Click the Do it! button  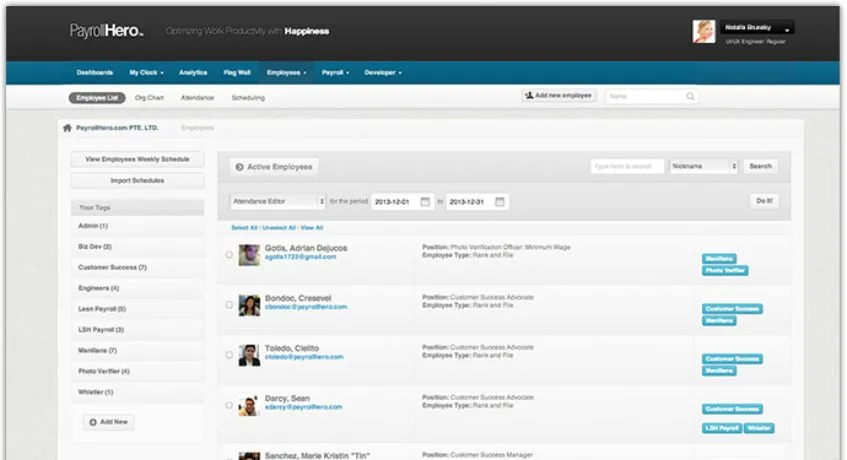tap(764, 201)
